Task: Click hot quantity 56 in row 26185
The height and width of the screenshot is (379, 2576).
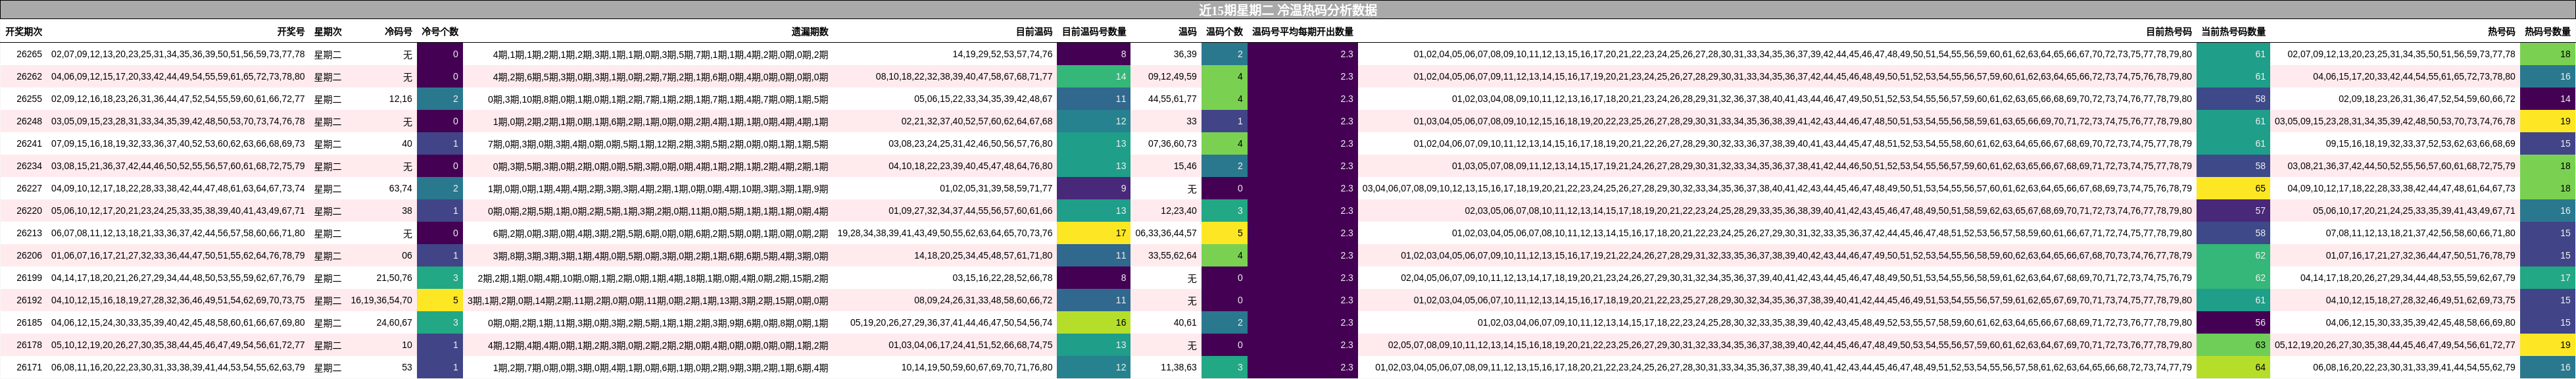Action: coord(2233,322)
